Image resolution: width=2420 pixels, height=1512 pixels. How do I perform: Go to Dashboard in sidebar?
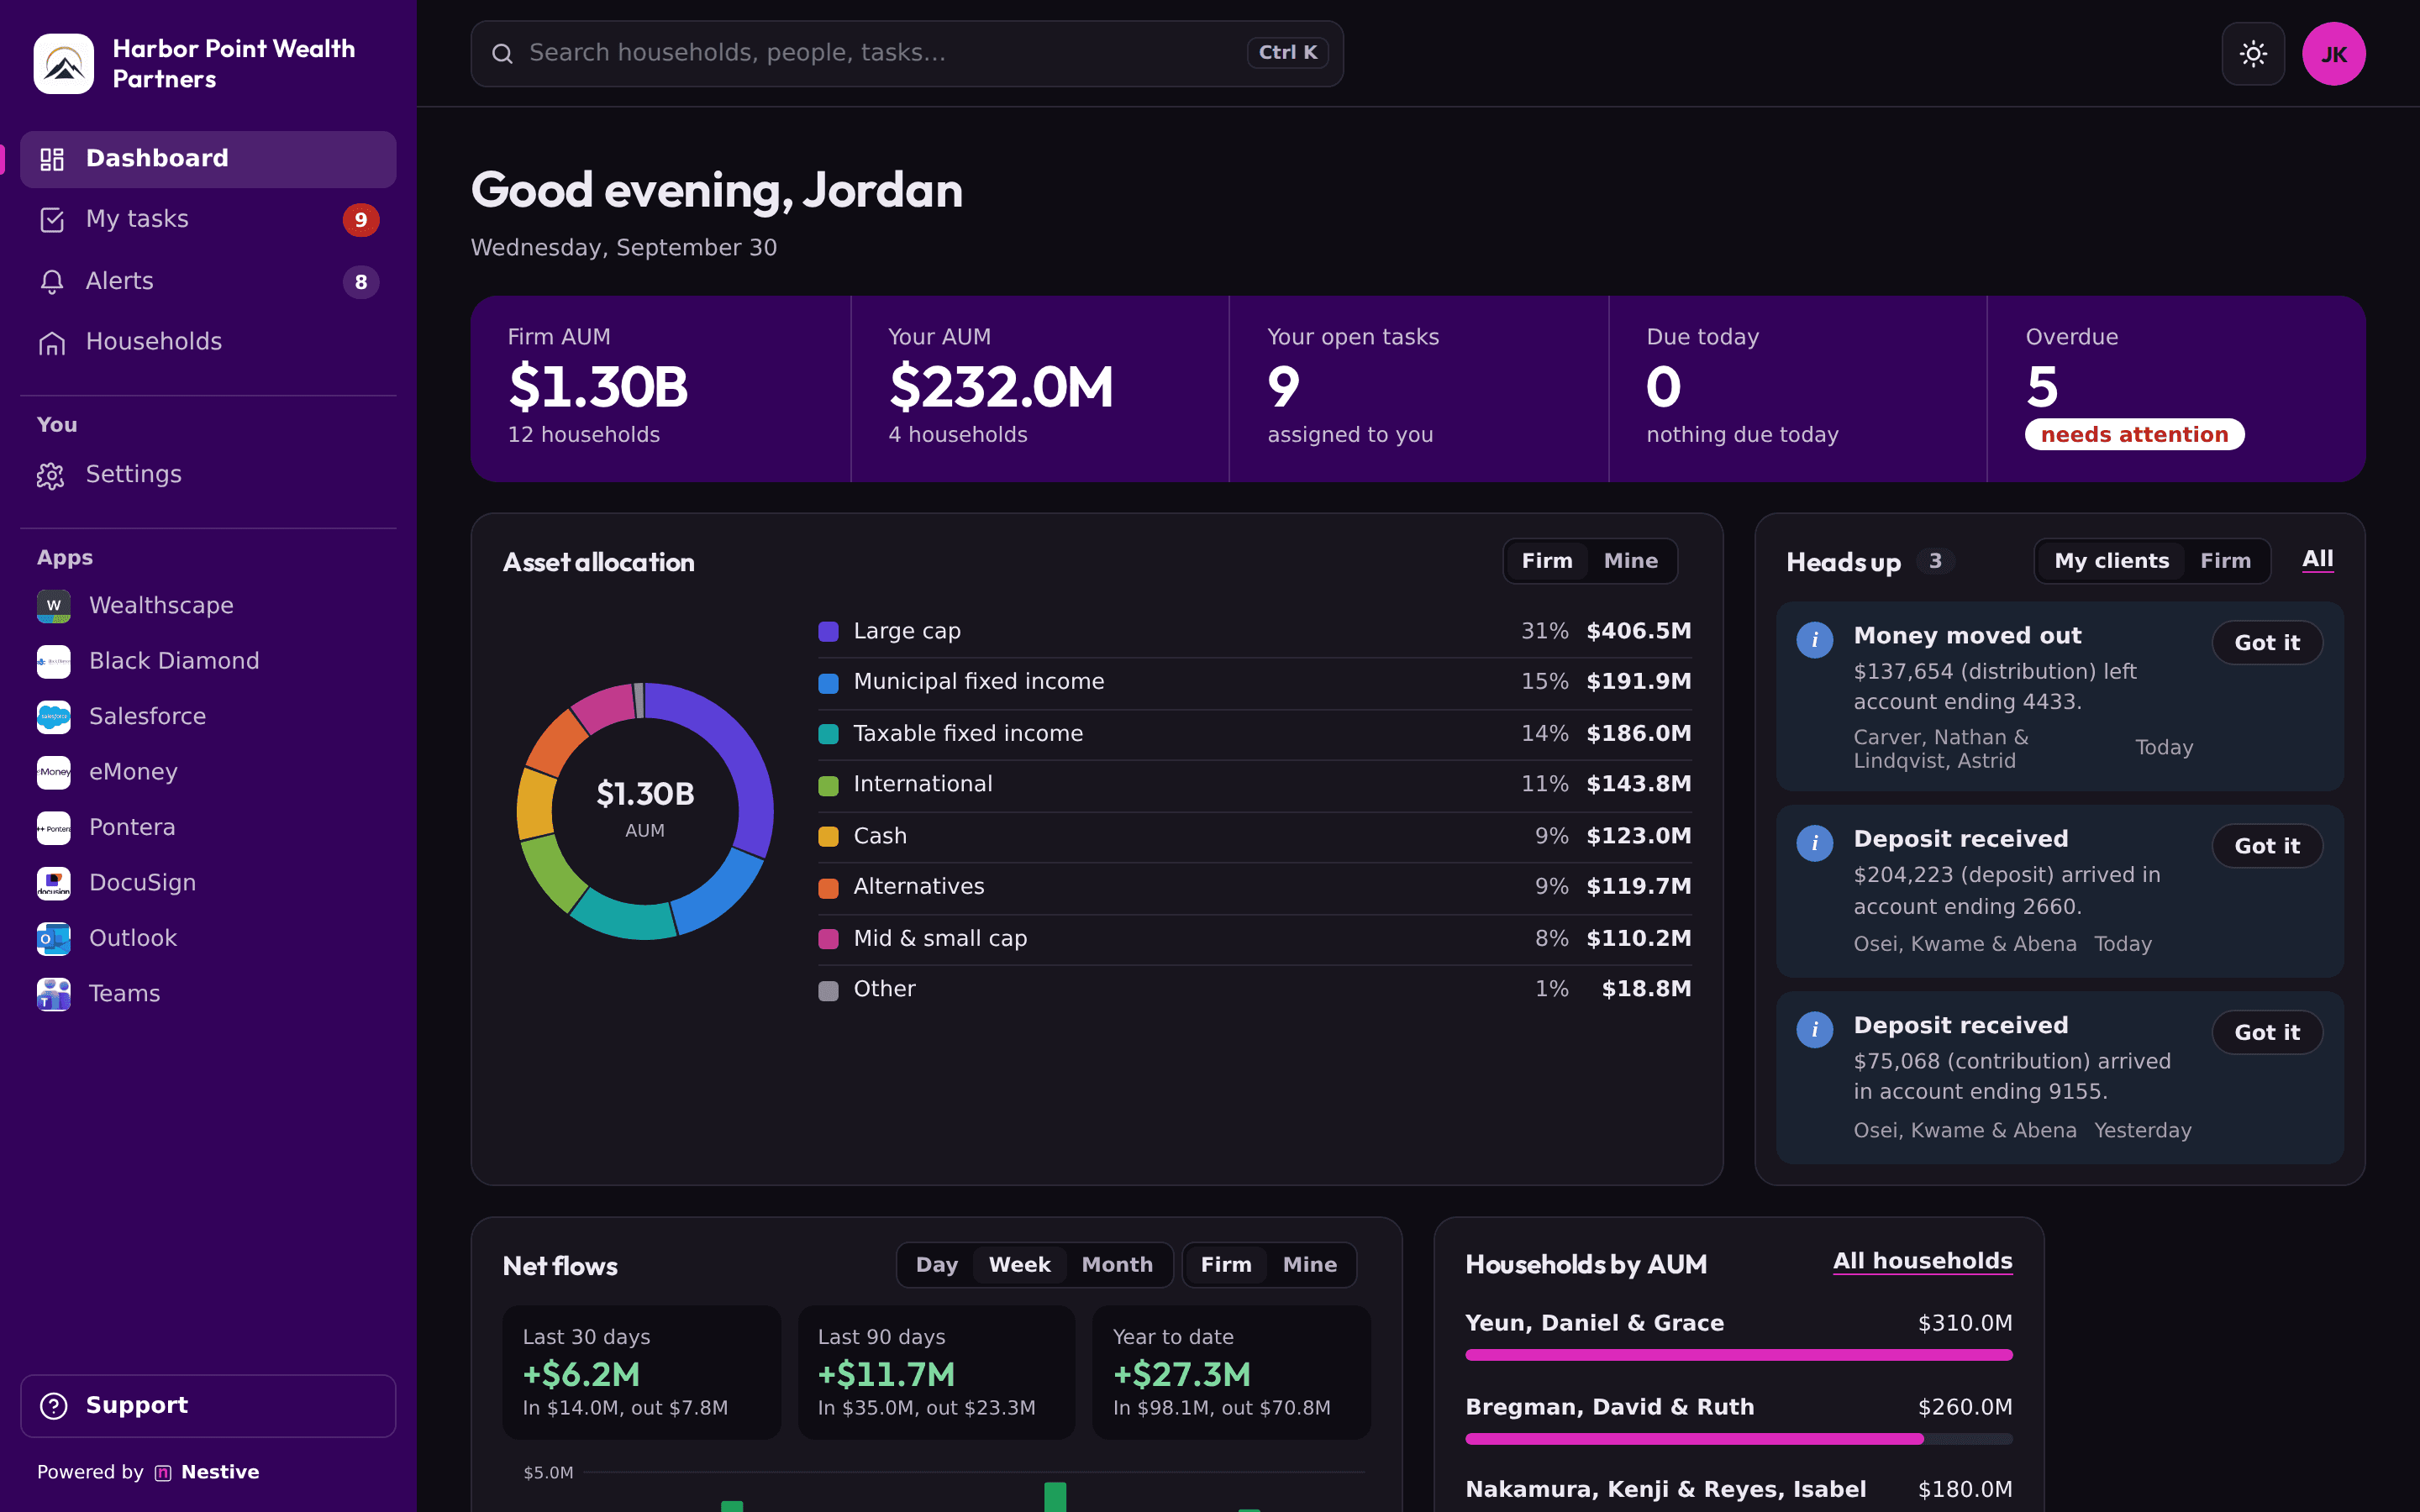(x=208, y=159)
